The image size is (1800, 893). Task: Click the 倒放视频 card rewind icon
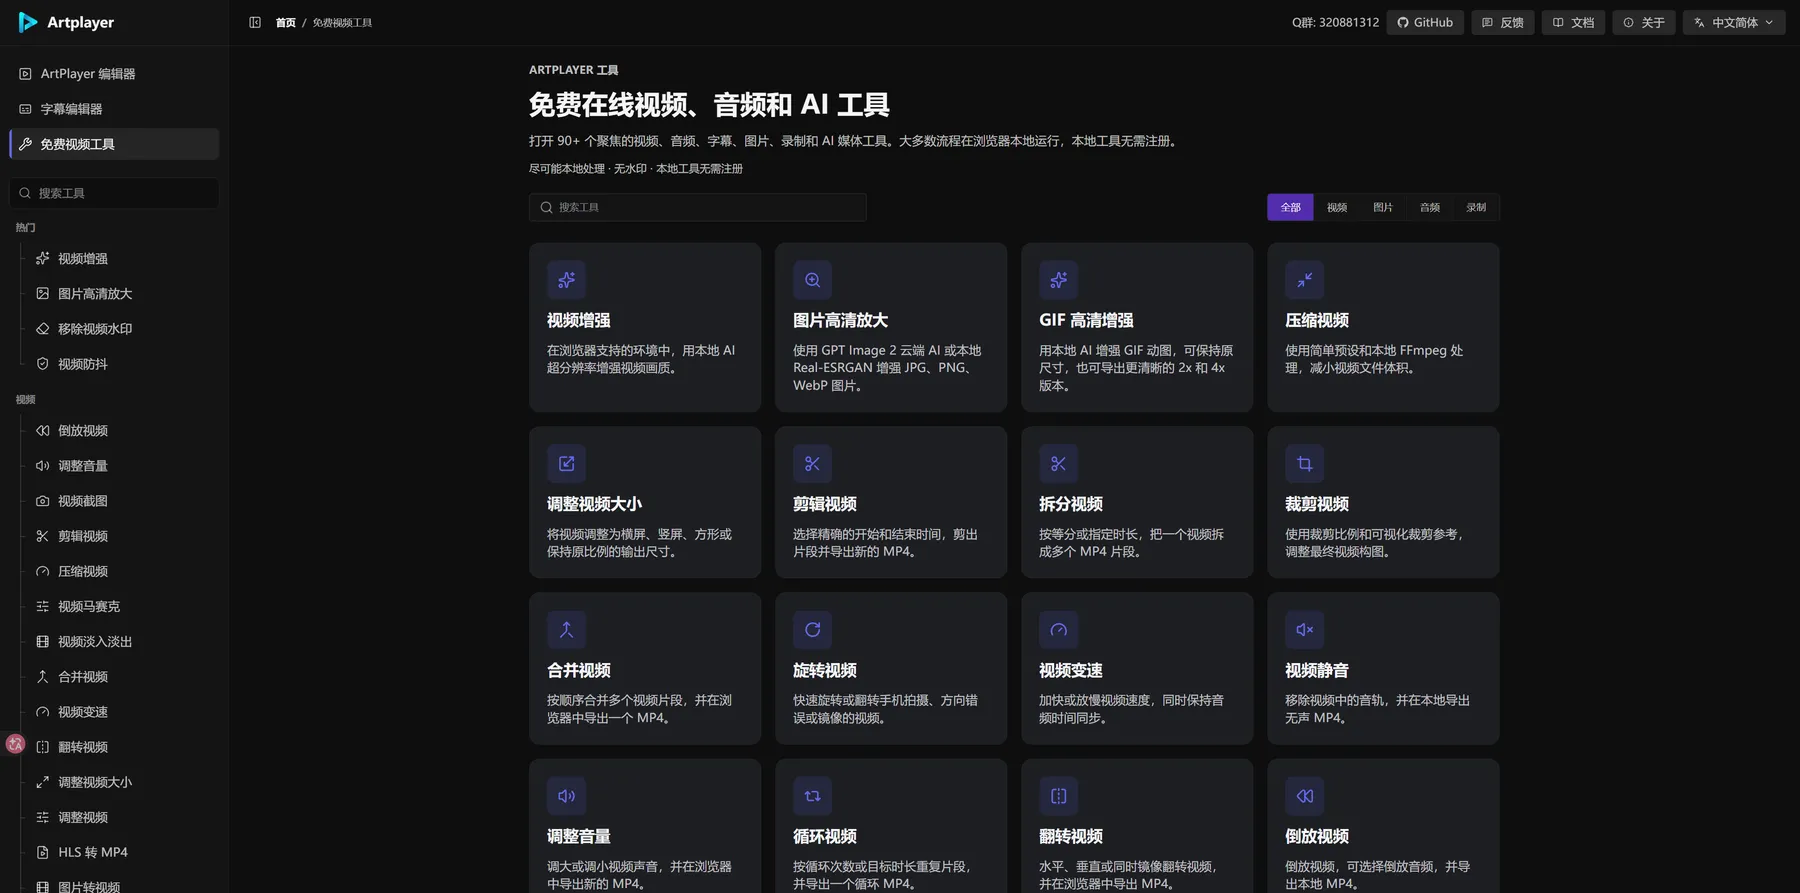click(x=1304, y=796)
